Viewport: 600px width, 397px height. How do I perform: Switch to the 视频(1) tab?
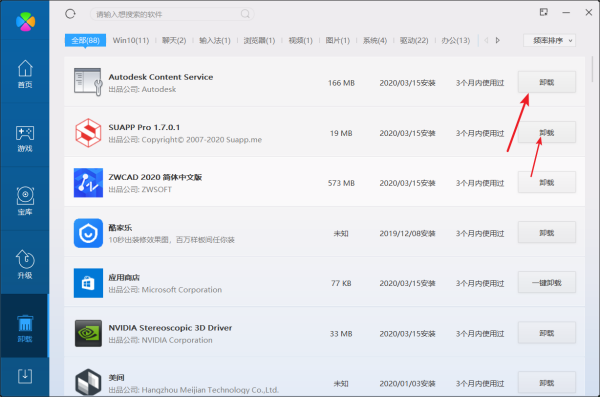[x=300, y=40]
